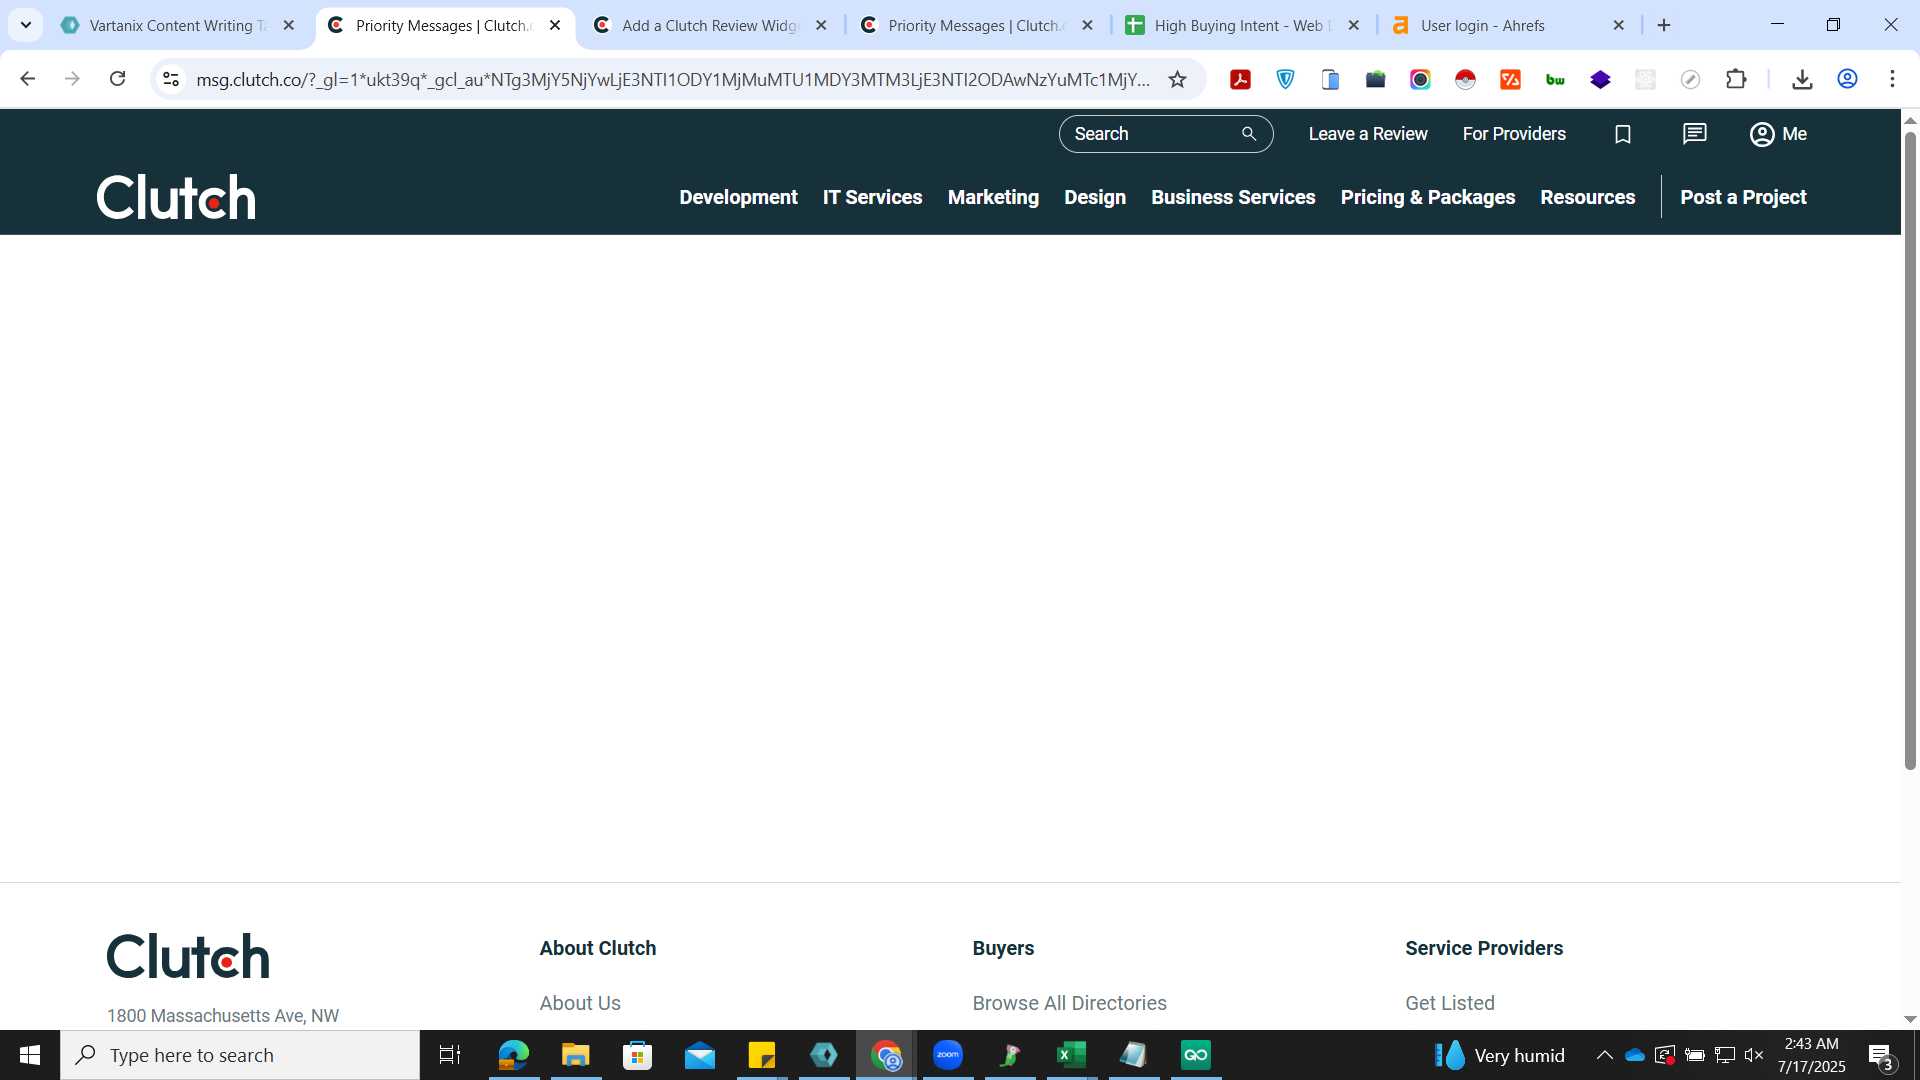Click the Windows taskbar search box
Image resolution: width=1920 pixels, height=1080 pixels.
(x=240, y=1055)
